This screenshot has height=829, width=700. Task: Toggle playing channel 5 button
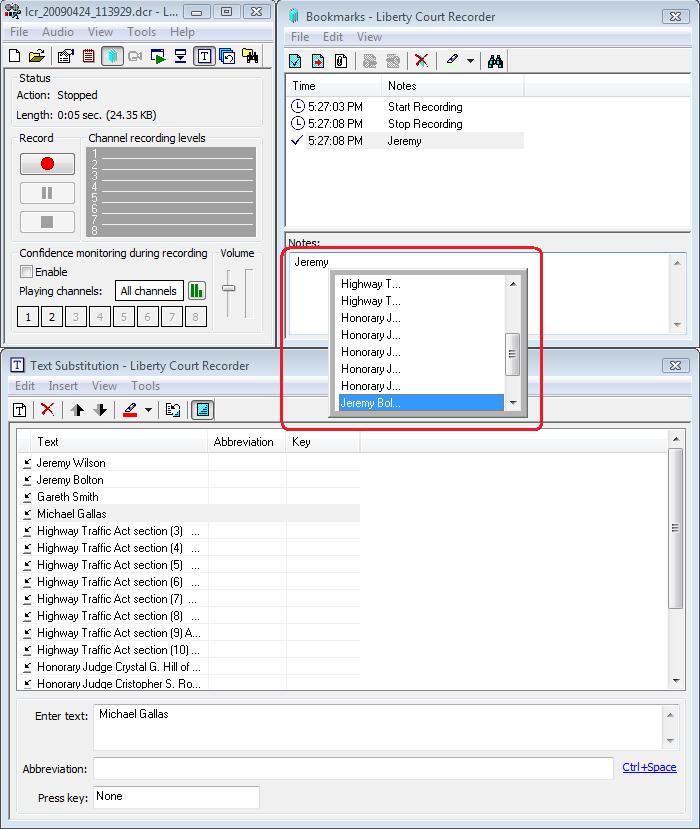click(x=124, y=317)
